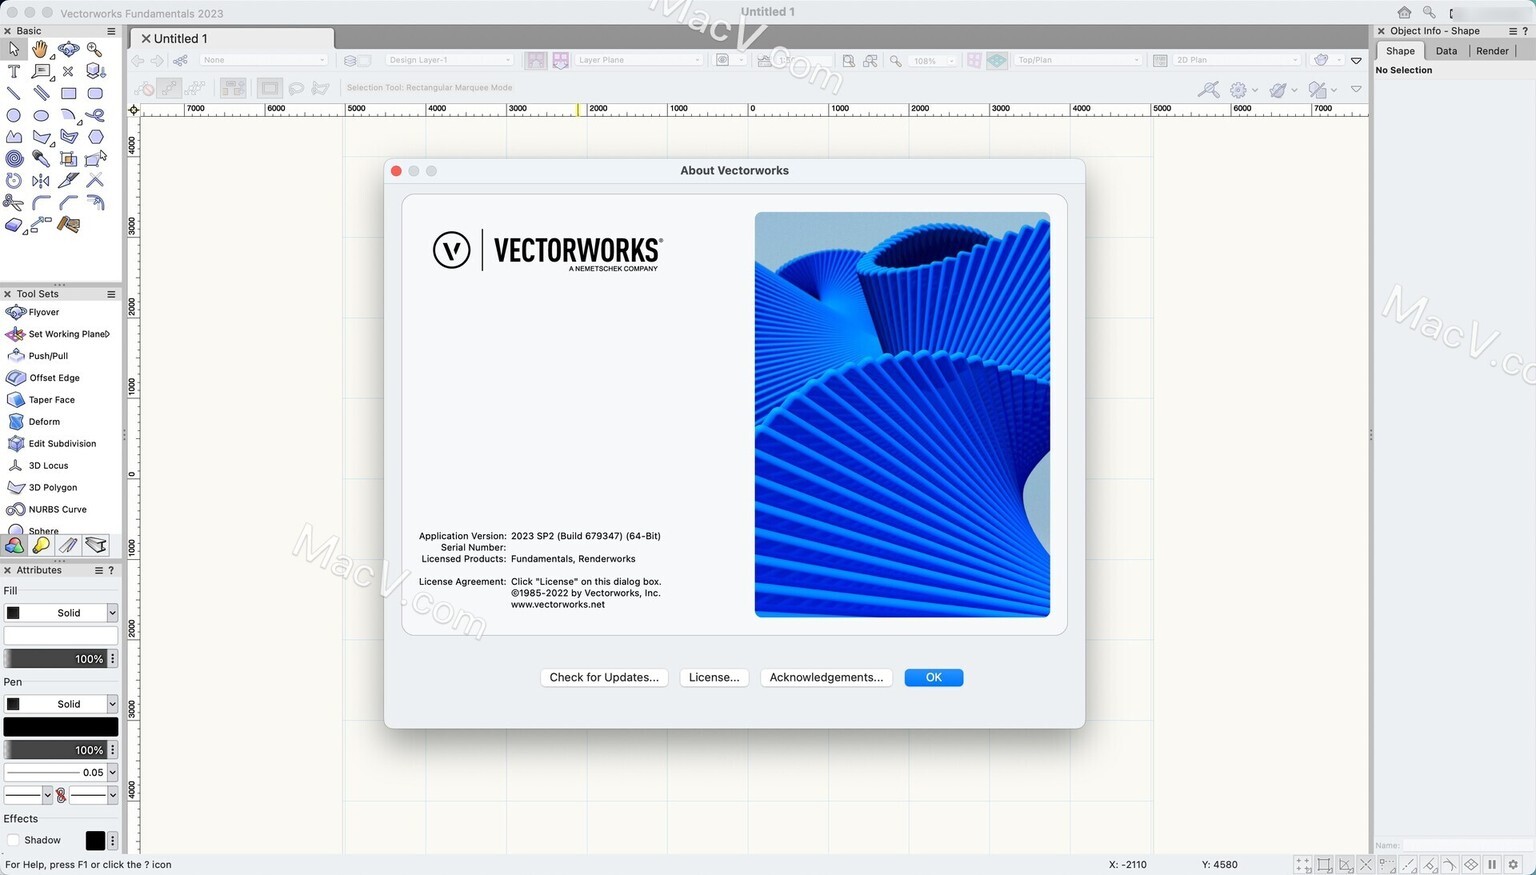Viewport: 1536px width, 875px height.
Task: Select the Edit Subdivision tool
Action: [60, 444]
